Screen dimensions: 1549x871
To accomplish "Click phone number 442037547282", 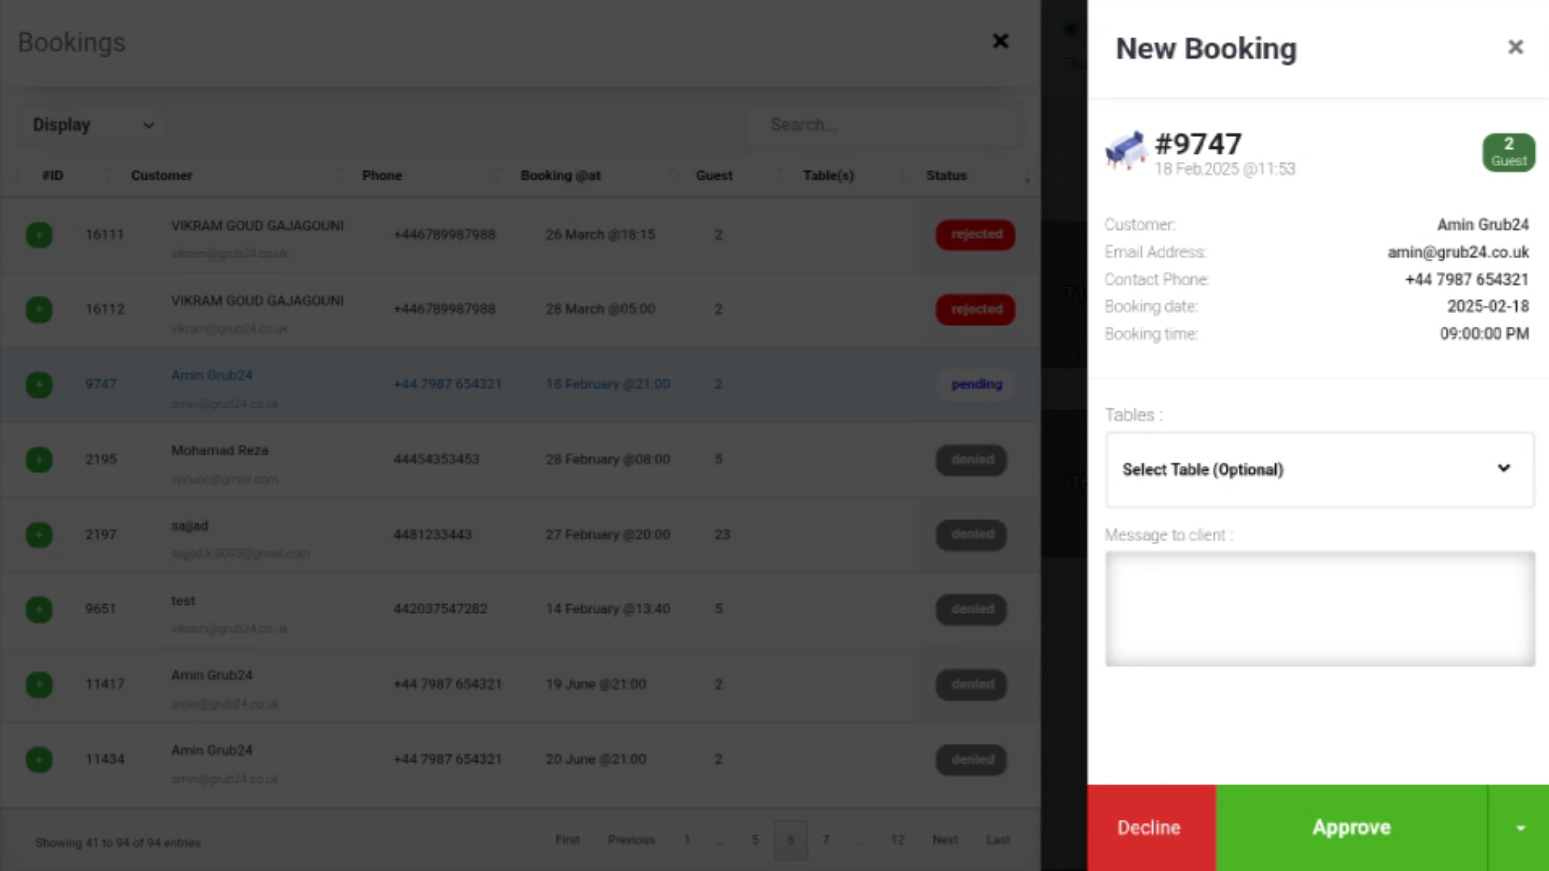I will click(440, 609).
